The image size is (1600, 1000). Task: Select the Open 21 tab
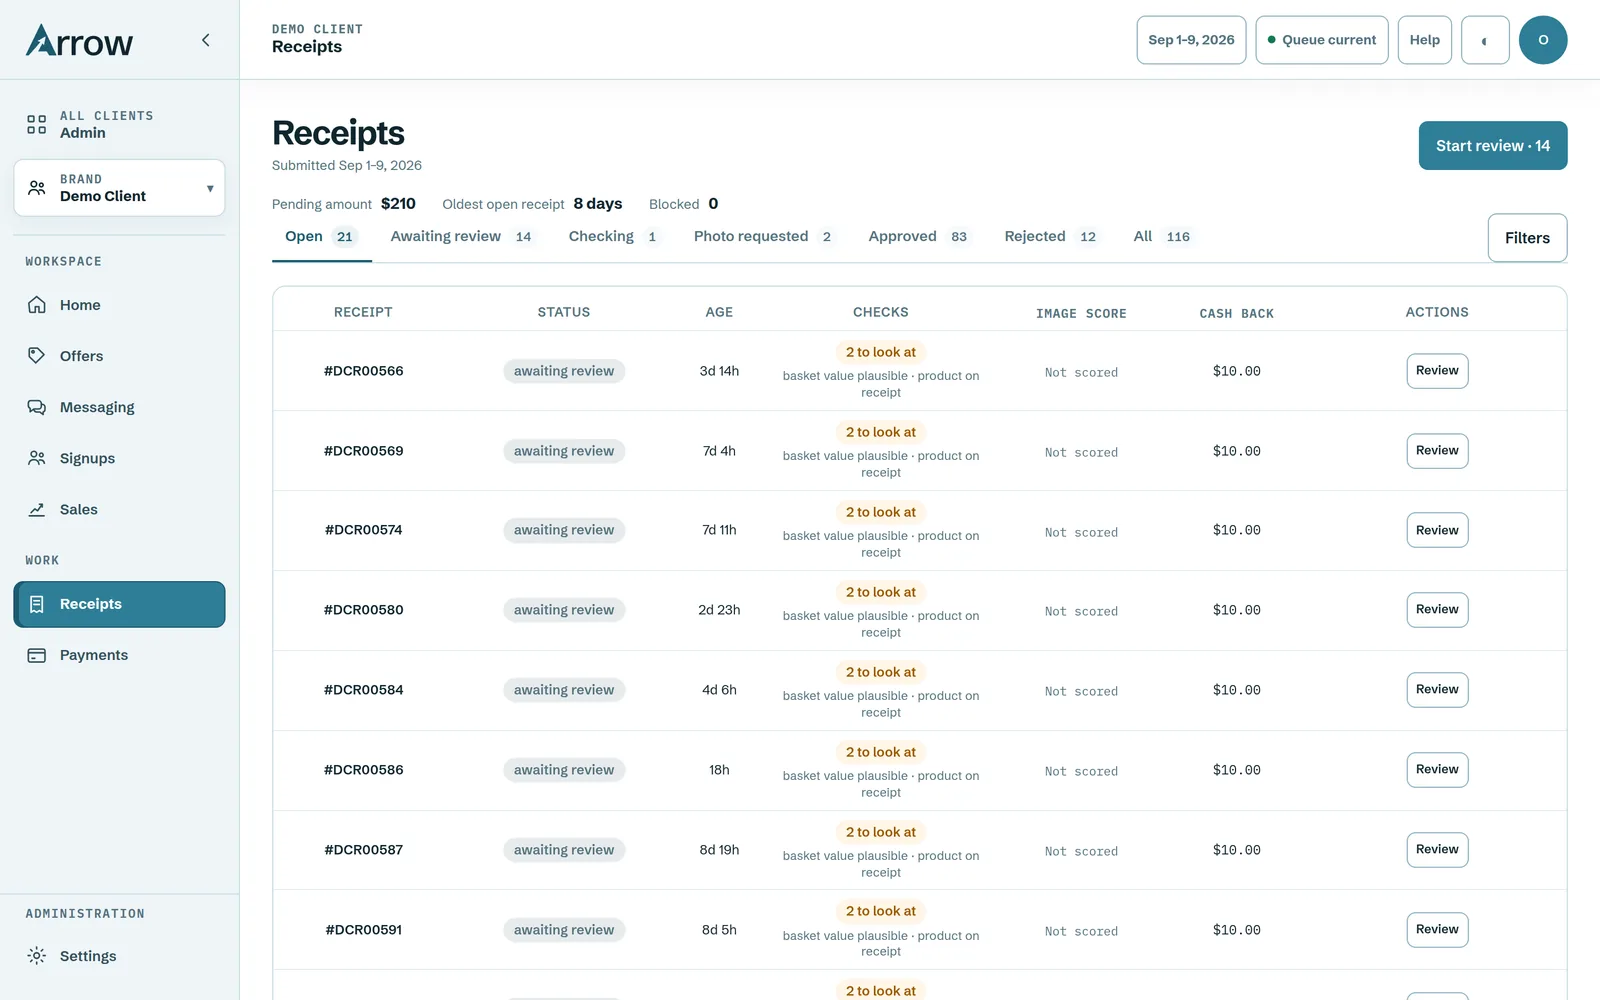321,237
